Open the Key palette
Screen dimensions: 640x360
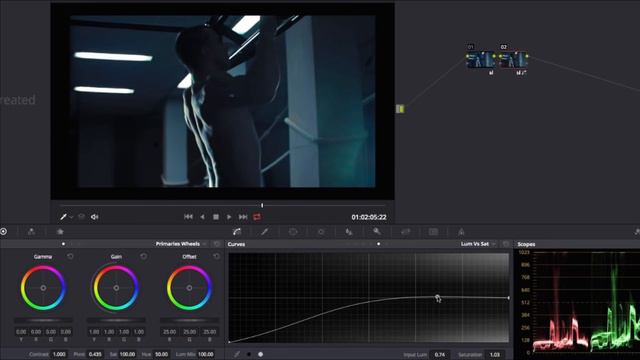377,231
